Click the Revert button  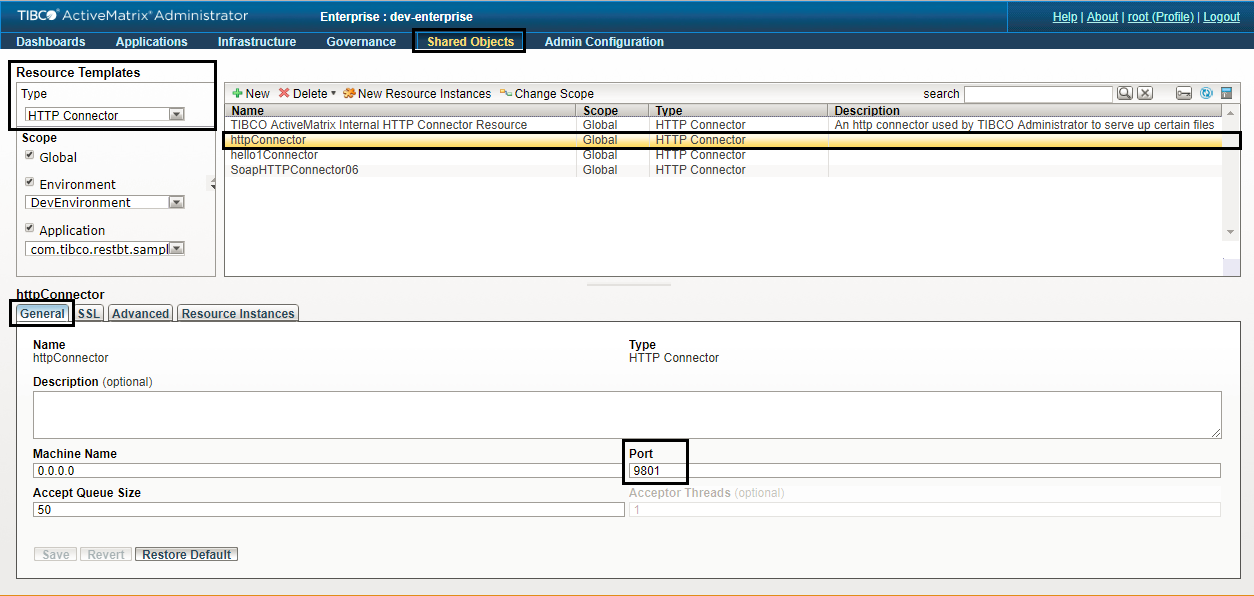106,554
